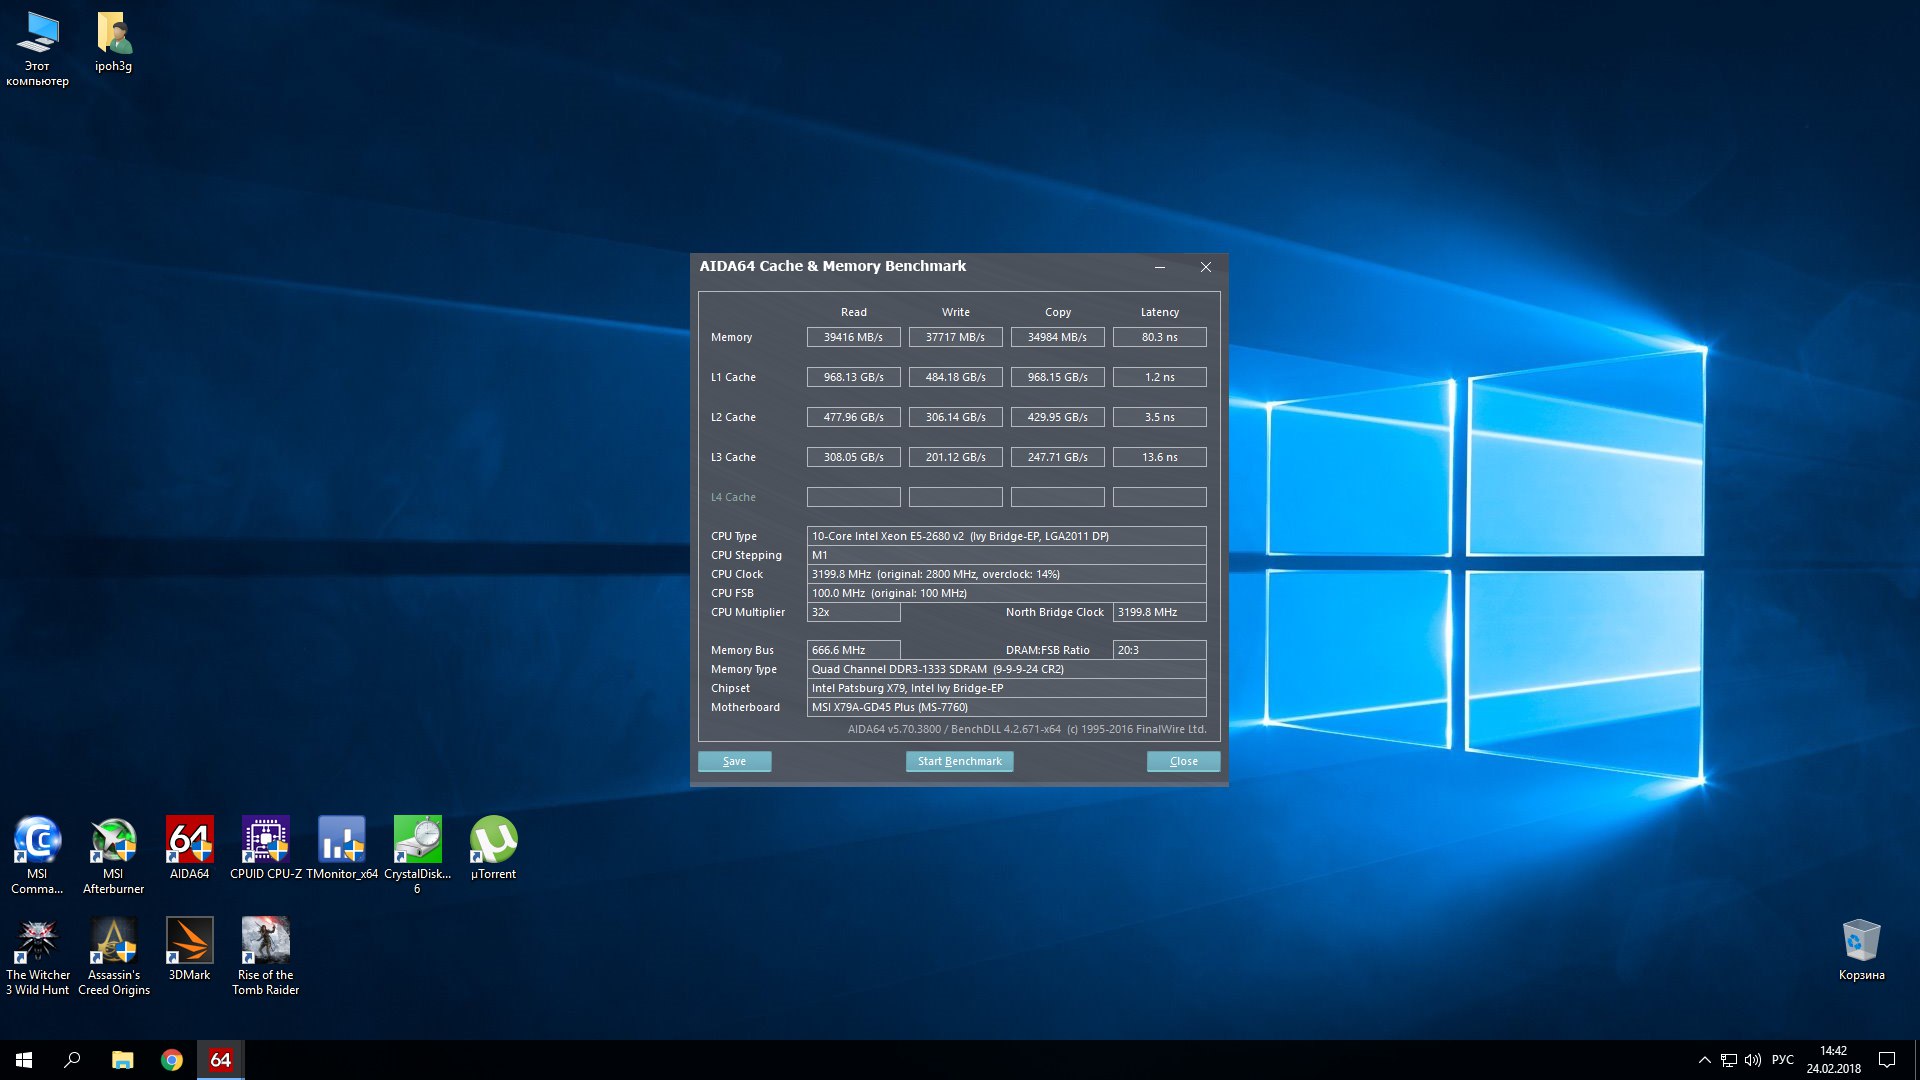This screenshot has height=1080, width=1920.
Task: Open CrystalDiskMark 6 desktop icon
Action: click(417, 841)
